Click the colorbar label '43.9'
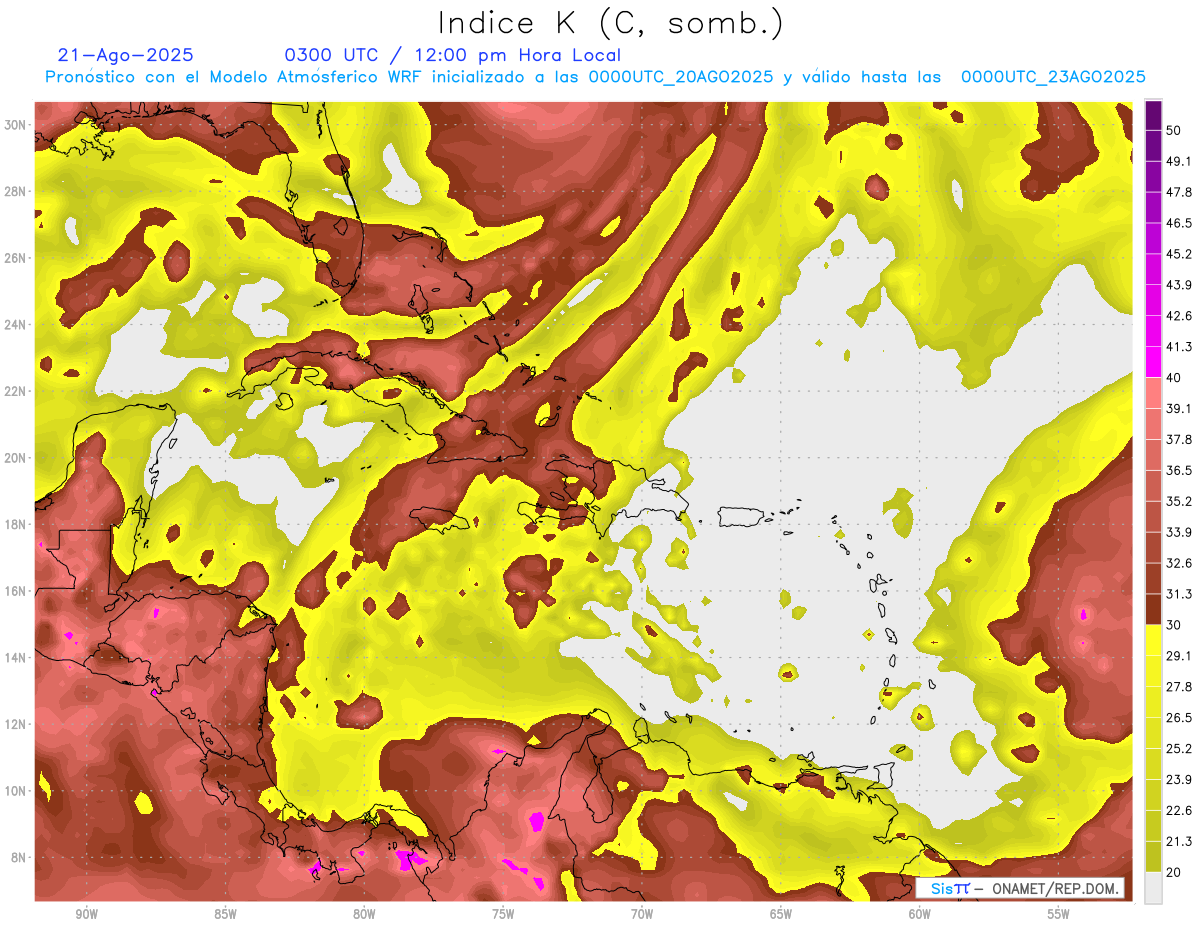Image resolution: width=1200 pixels, height=927 pixels. 1179,285
